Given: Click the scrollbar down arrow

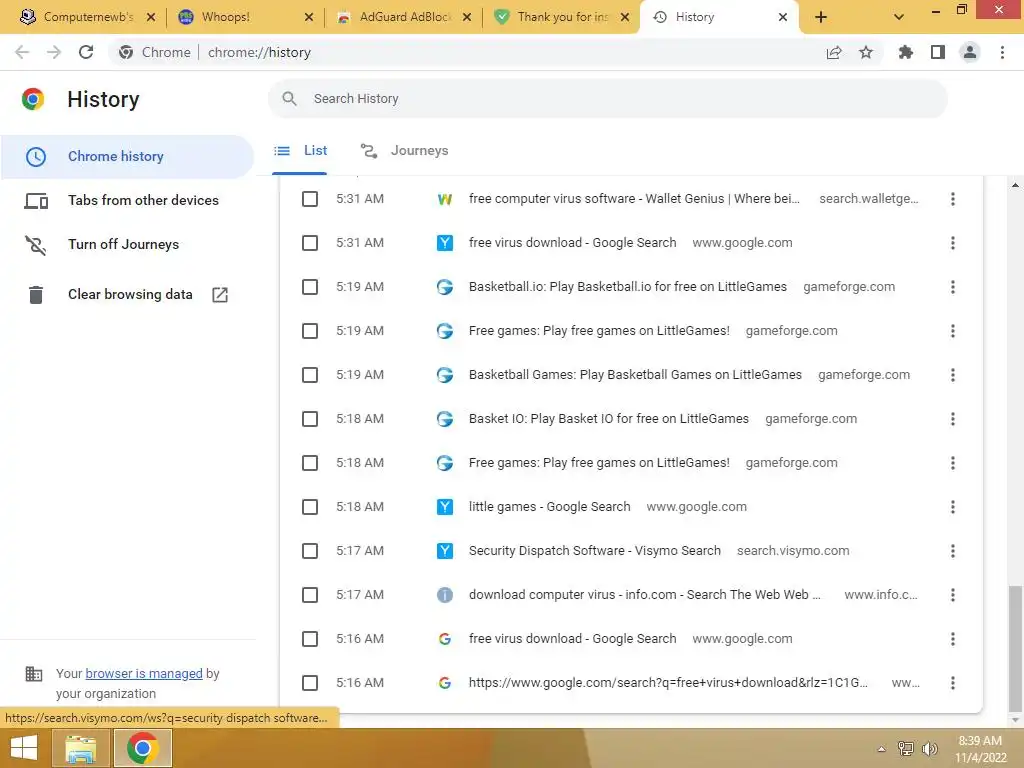Looking at the screenshot, I should coord(1015,720).
